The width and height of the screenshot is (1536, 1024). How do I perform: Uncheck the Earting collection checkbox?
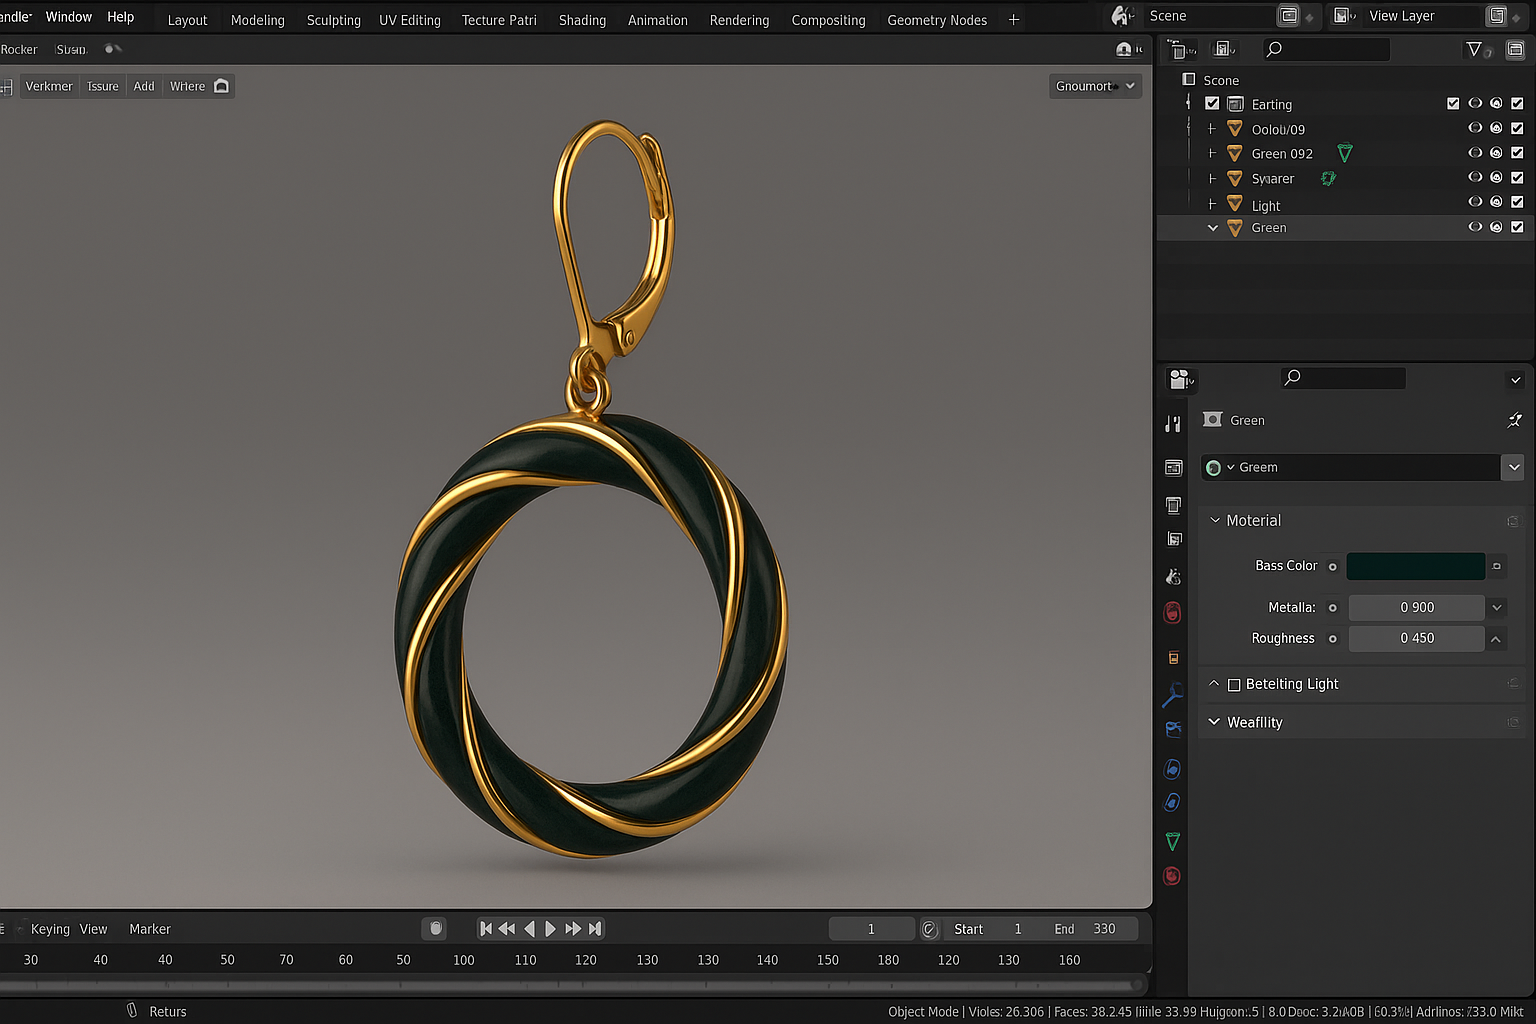1212,104
